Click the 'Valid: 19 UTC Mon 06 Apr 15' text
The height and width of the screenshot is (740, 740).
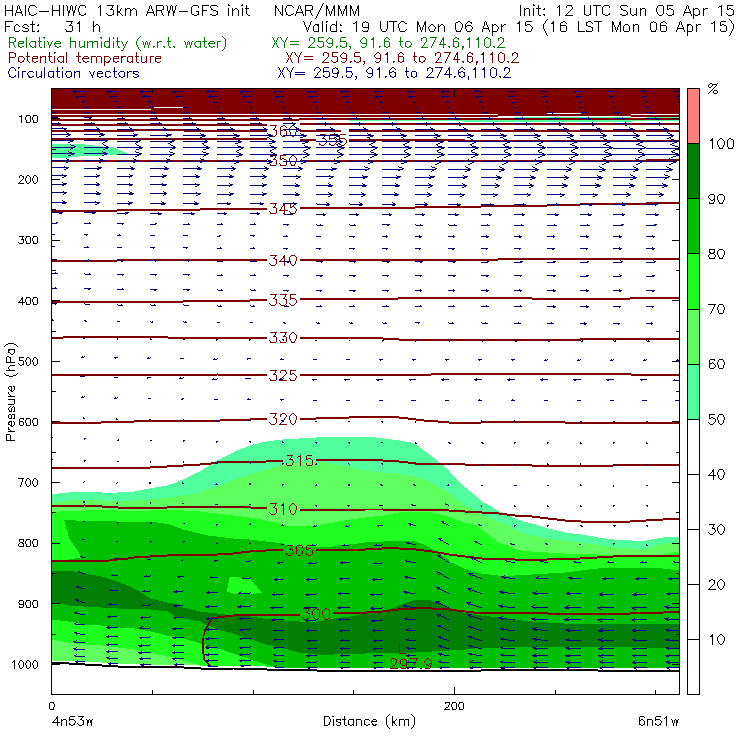[x=418, y=26]
